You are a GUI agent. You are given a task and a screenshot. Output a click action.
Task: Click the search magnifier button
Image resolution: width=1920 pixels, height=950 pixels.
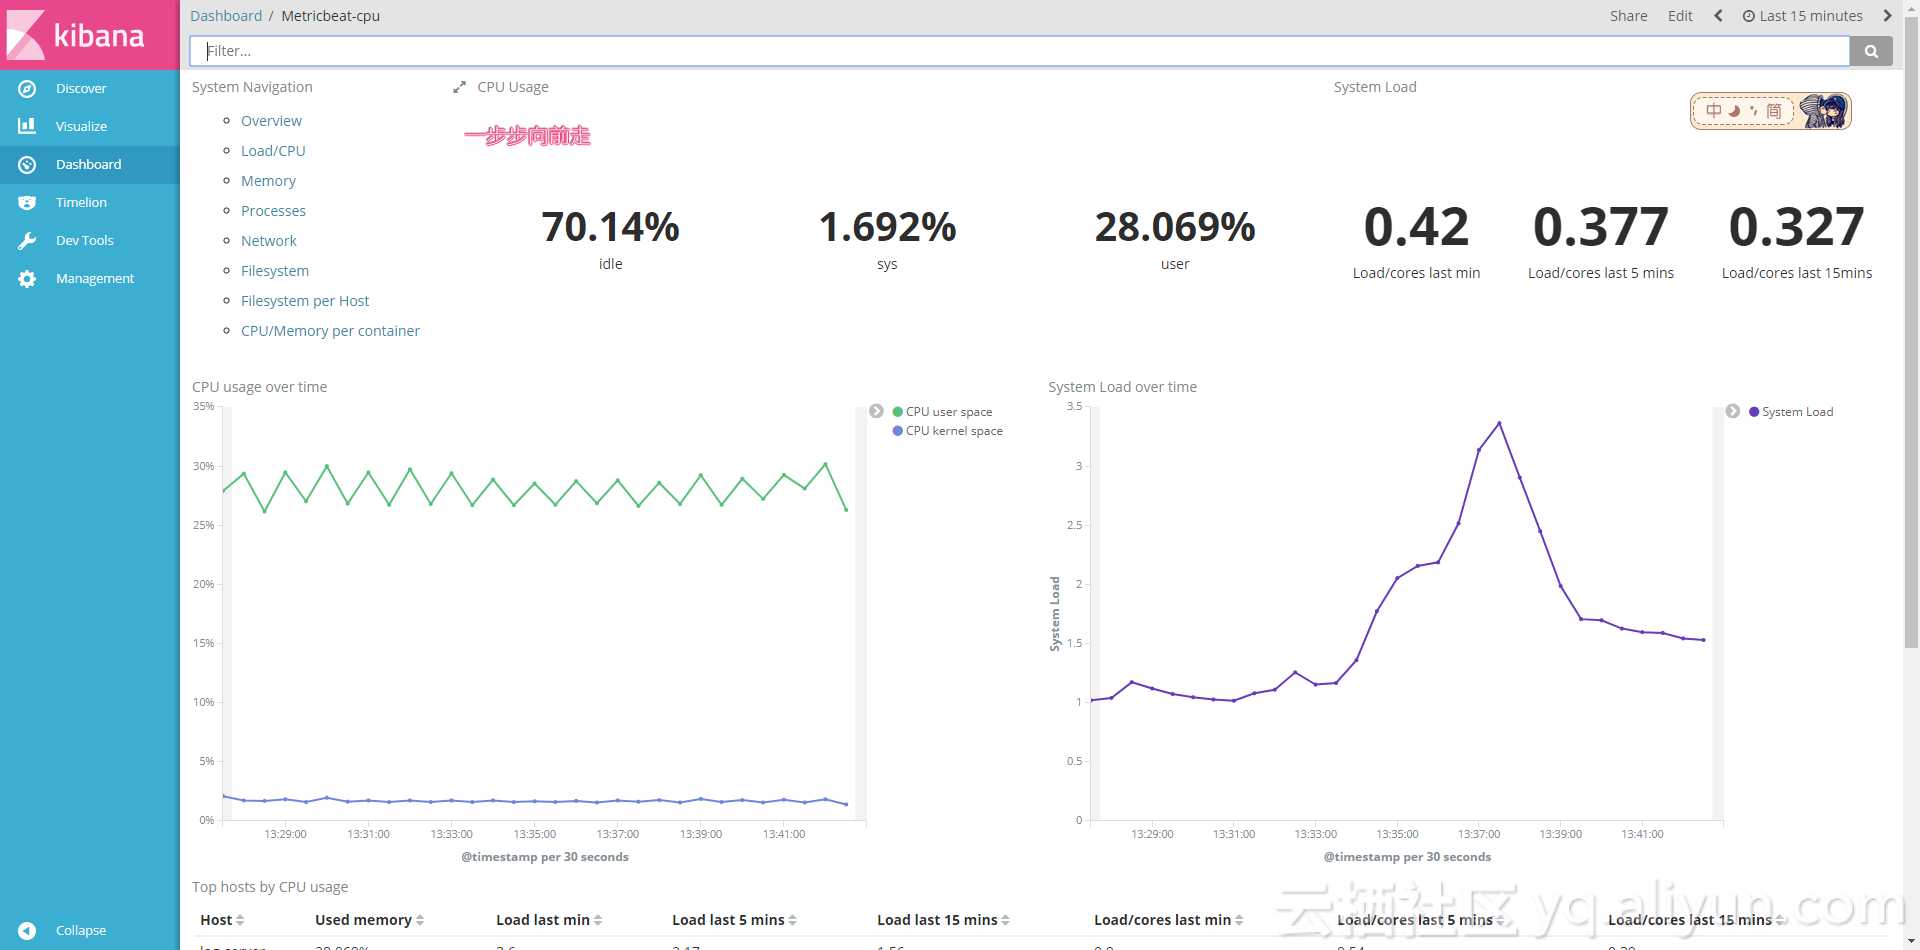coord(1871,51)
